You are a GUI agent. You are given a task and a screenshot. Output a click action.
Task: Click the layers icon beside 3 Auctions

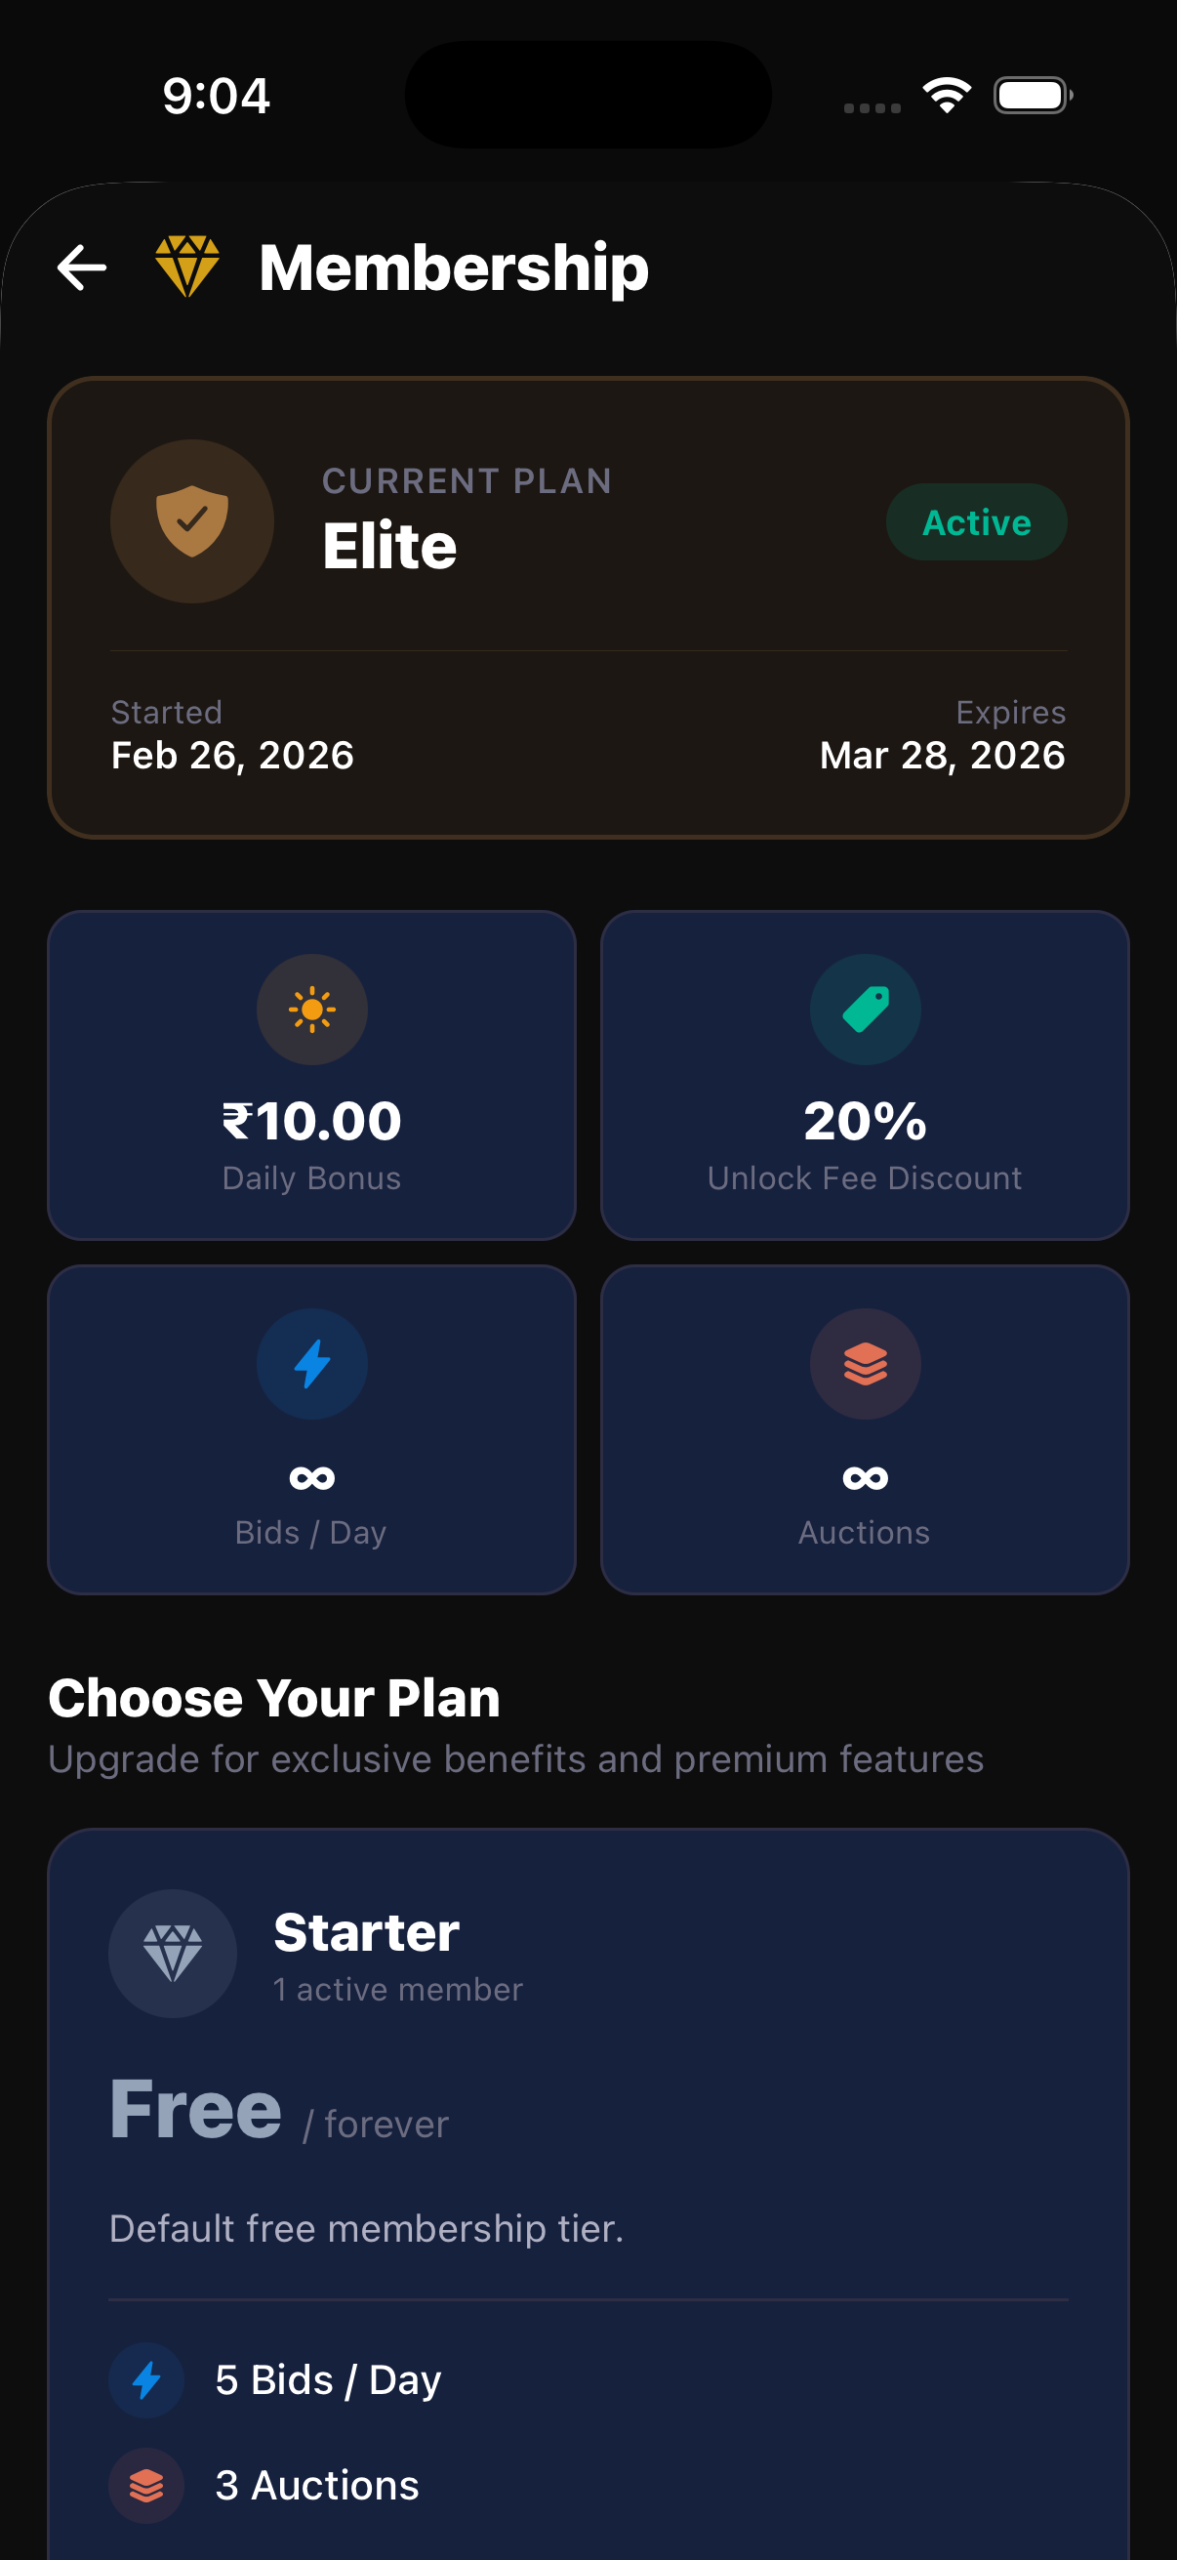point(146,2485)
